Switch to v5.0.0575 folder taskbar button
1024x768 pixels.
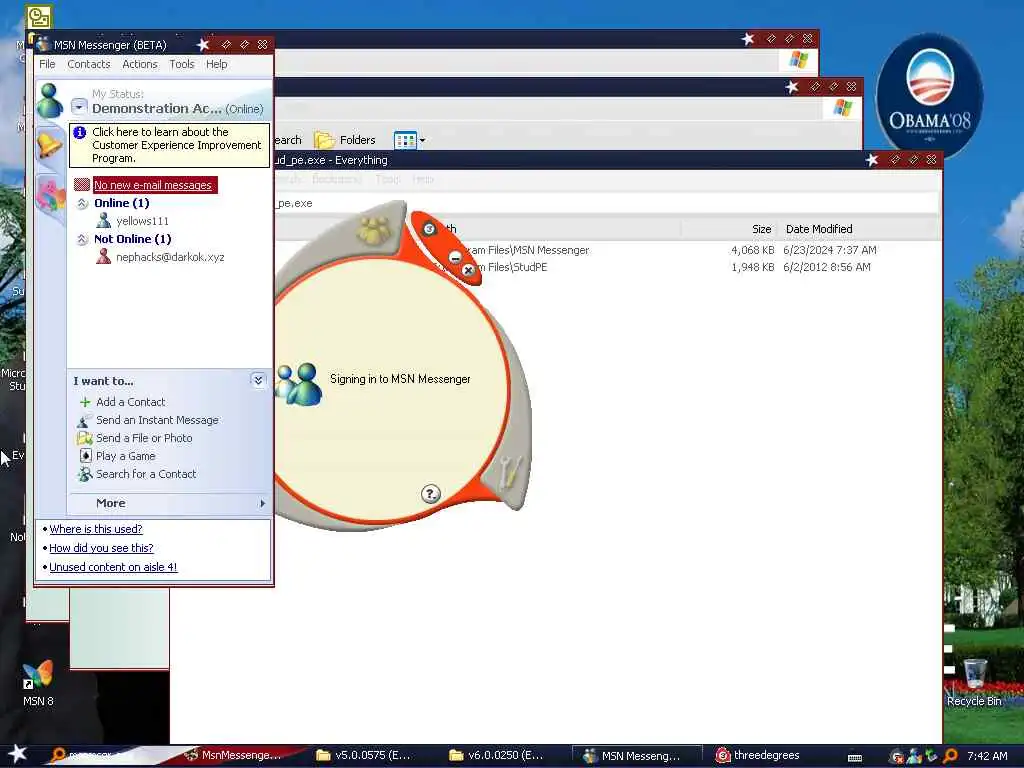point(364,755)
